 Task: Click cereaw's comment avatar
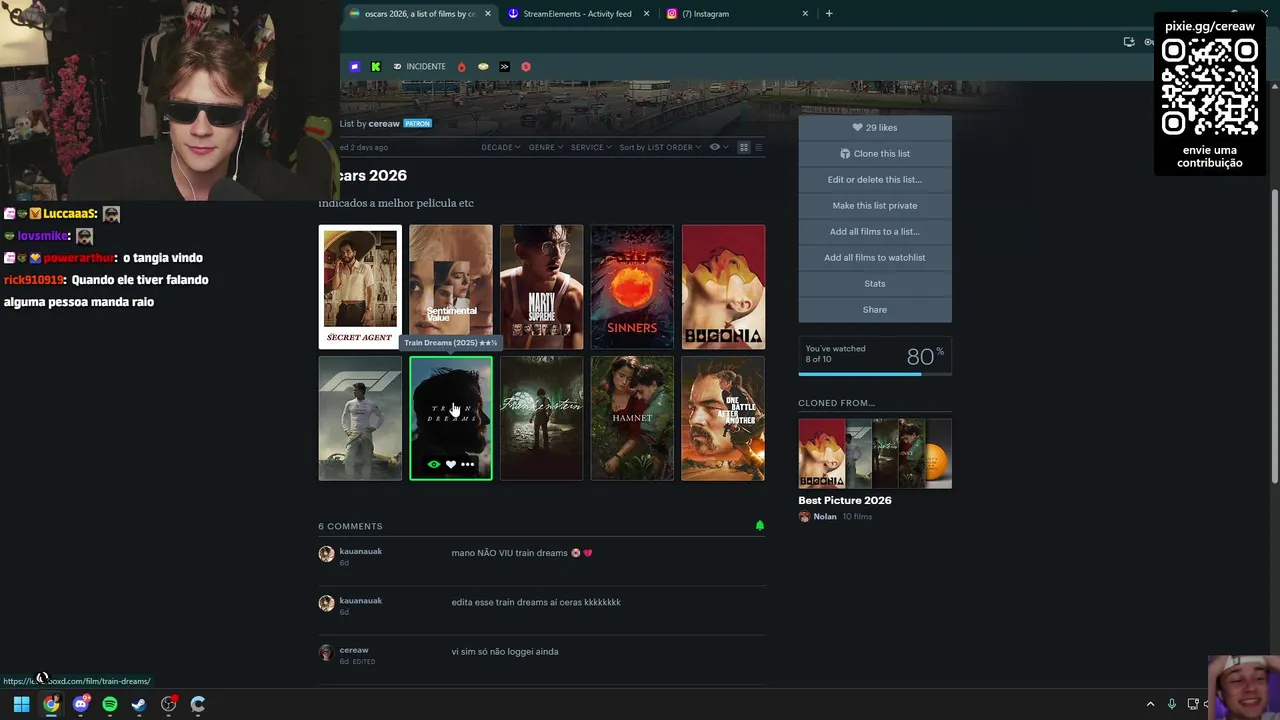(326, 653)
